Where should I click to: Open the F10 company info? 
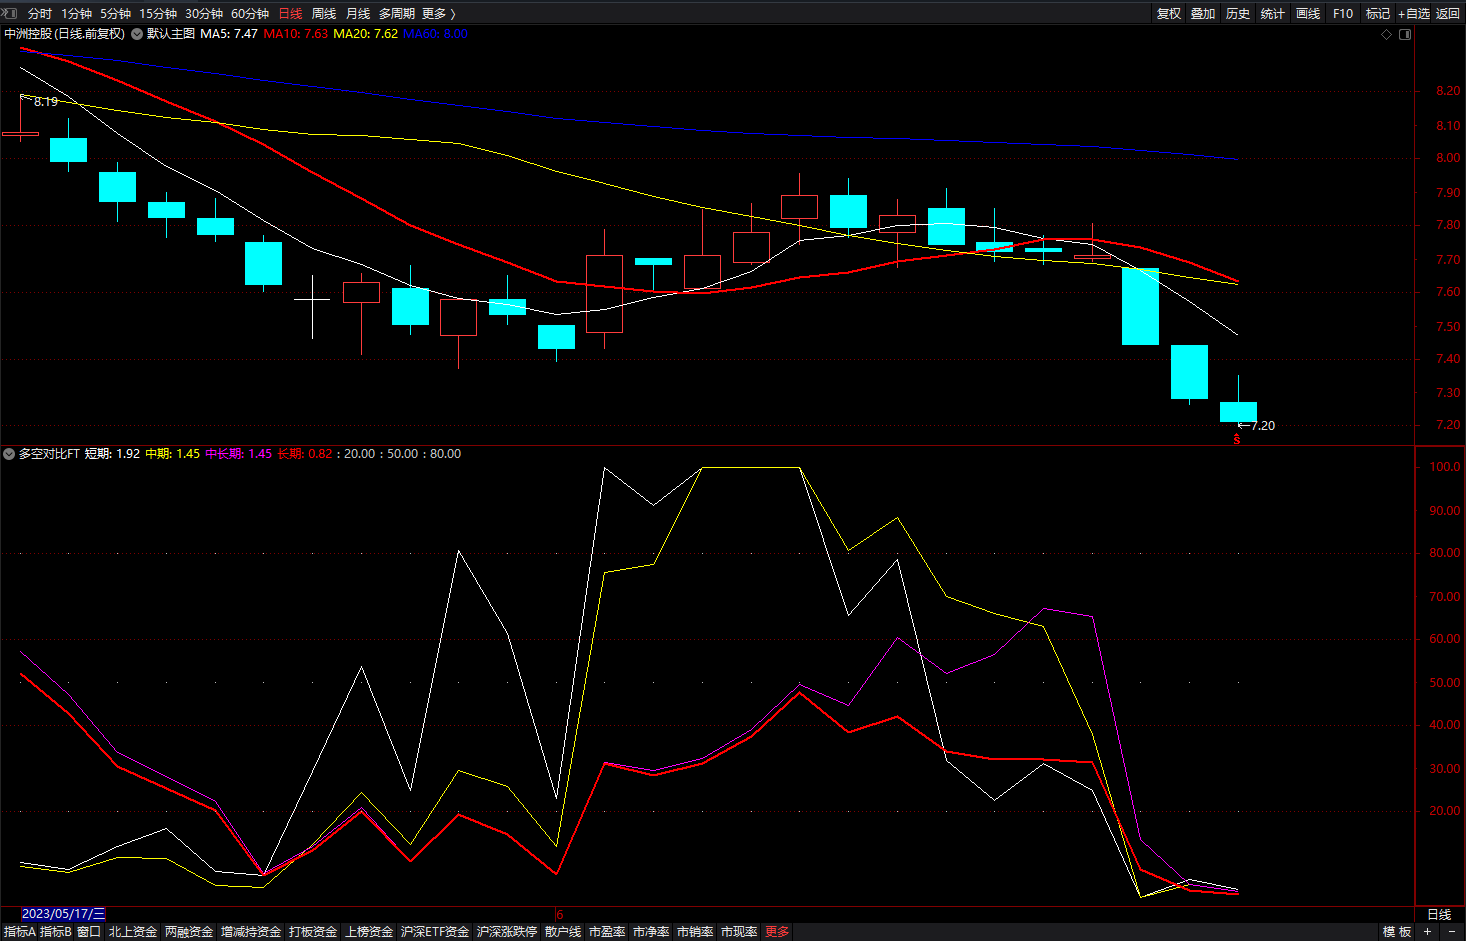[x=1343, y=14]
